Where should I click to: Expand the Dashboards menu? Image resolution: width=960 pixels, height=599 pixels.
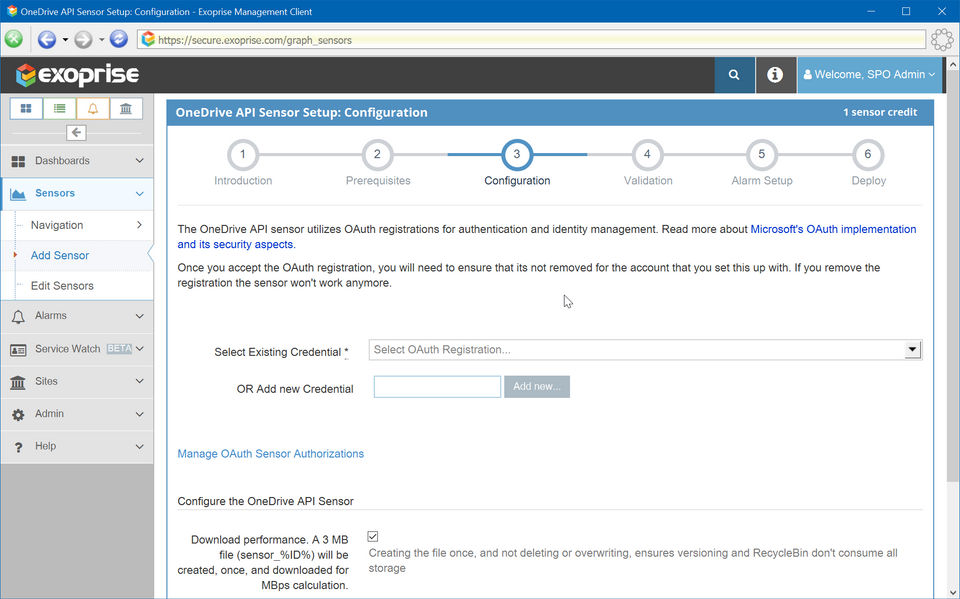point(77,160)
